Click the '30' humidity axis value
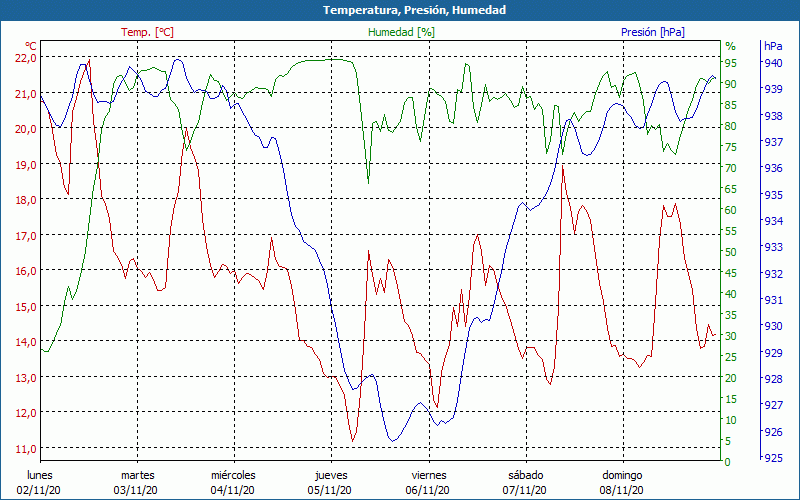This screenshot has height=500, width=800. coord(731,336)
